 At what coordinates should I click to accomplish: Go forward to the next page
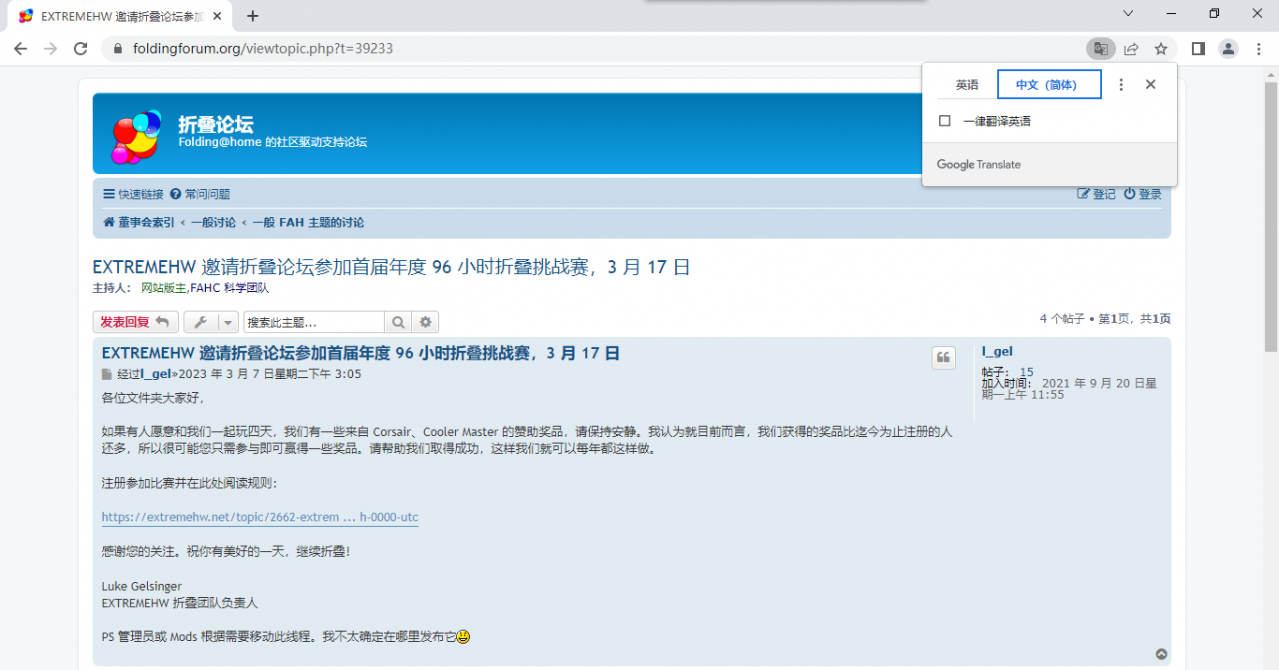51,48
